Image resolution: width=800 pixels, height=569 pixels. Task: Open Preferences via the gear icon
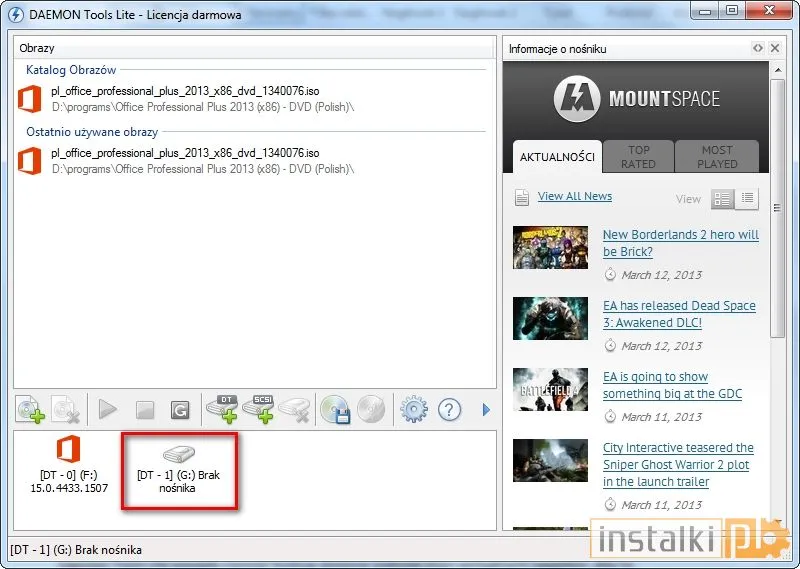pyautogui.click(x=413, y=409)
